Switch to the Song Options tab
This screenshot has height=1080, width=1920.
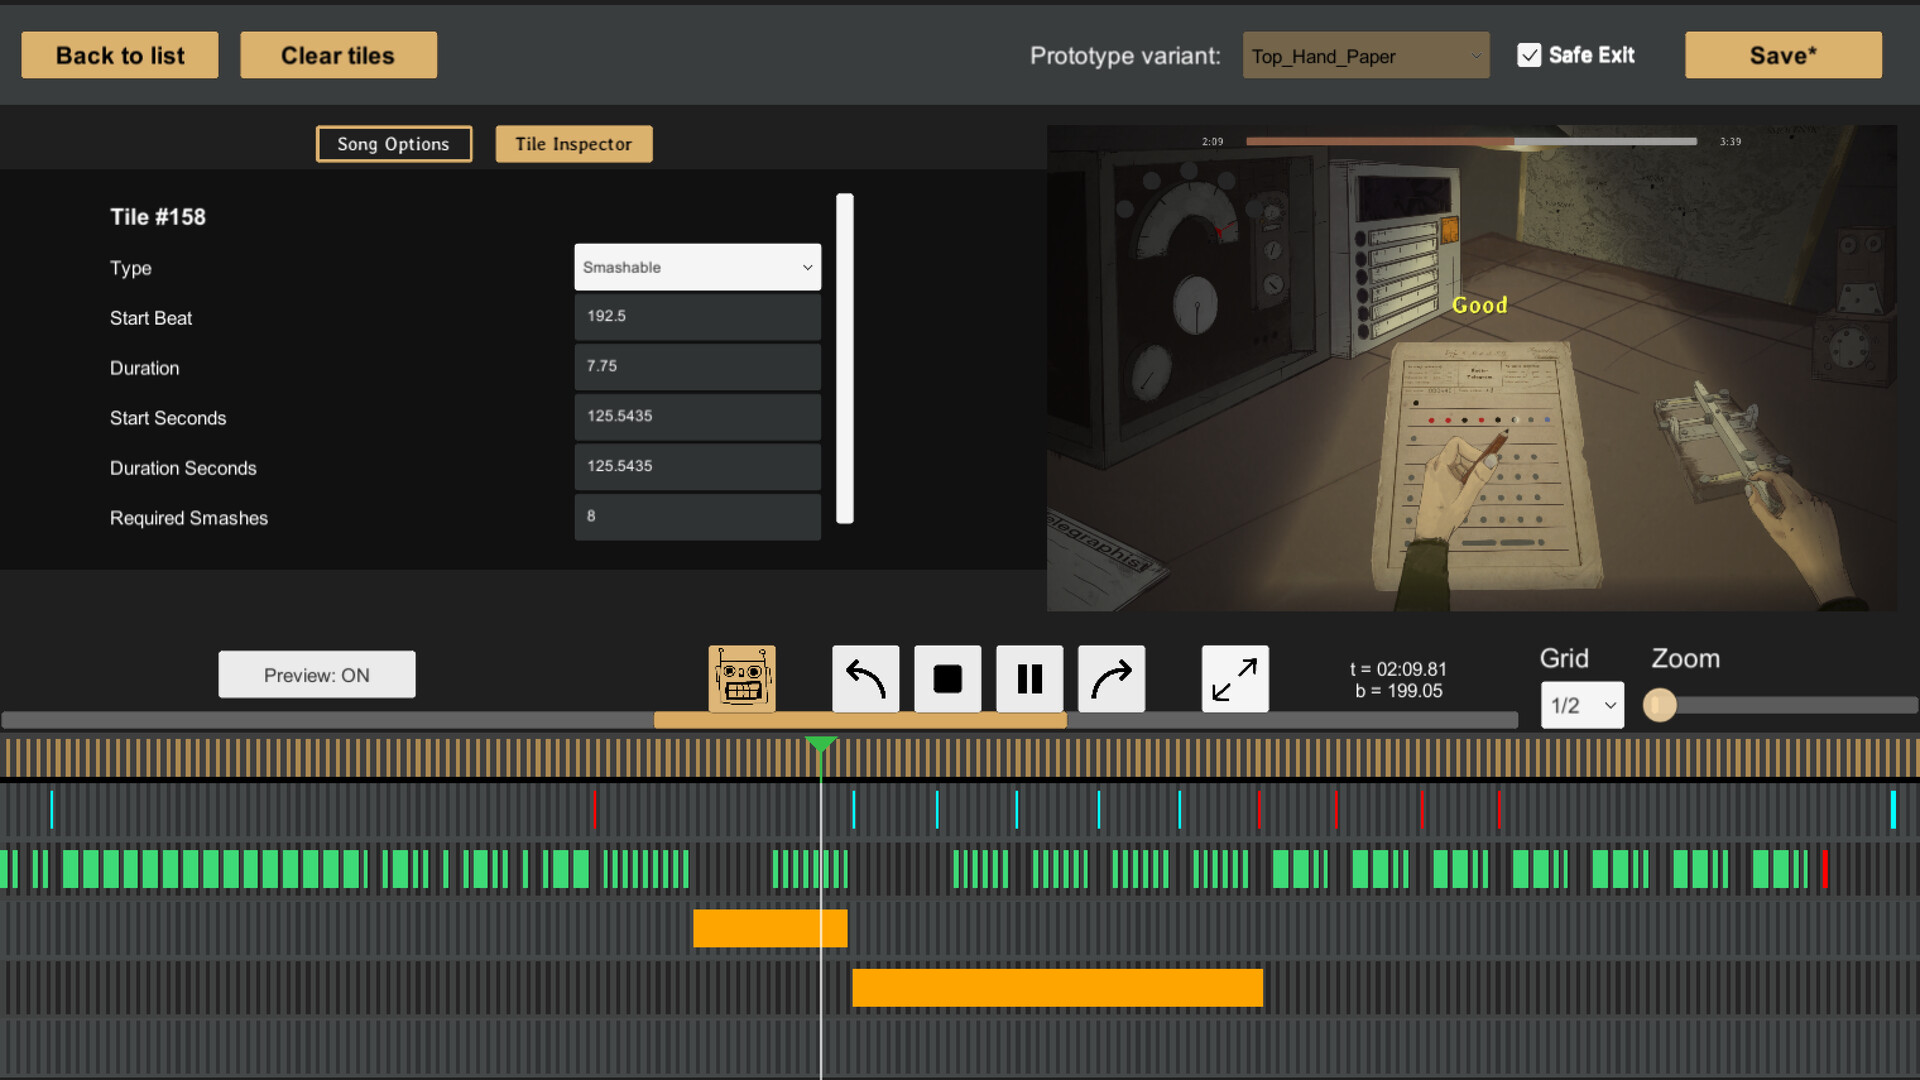point(394,144)
